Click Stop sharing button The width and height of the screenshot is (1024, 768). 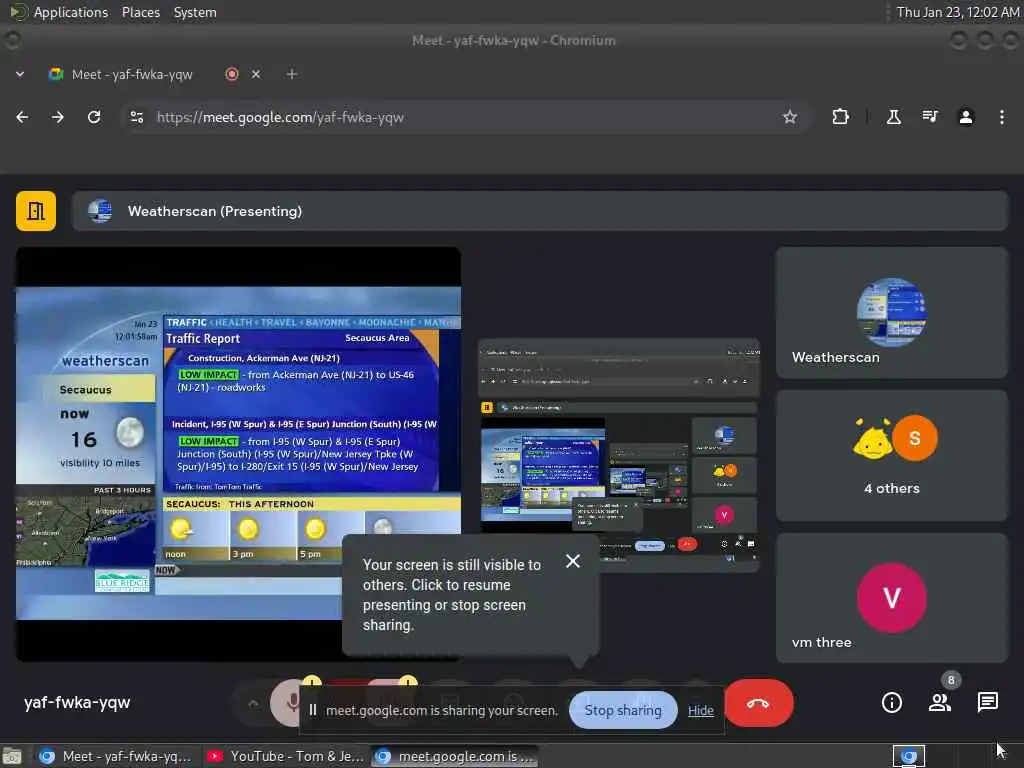pyautogui.click(x=623, y=710)
